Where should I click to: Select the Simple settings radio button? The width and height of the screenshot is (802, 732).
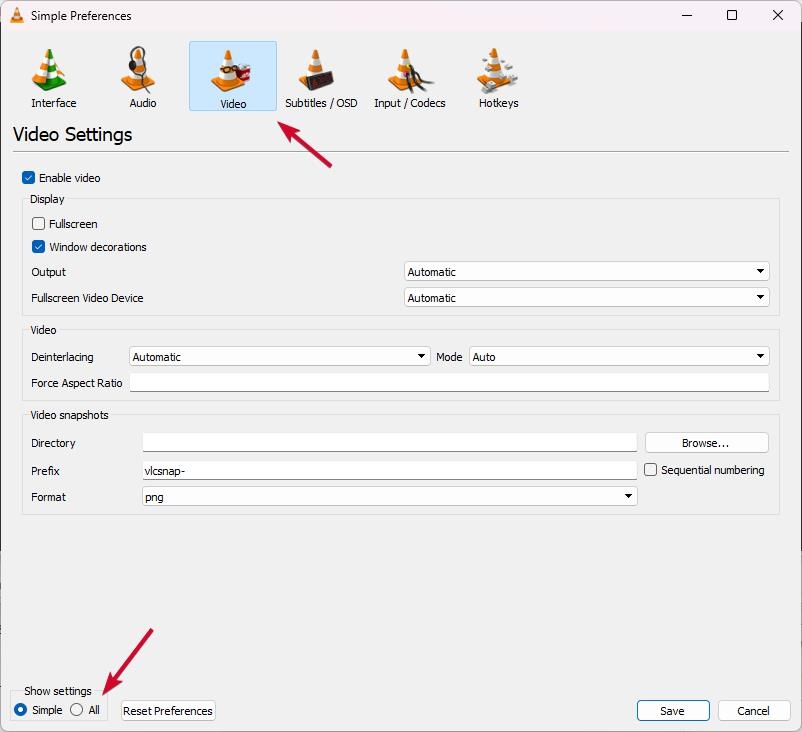click(x=20, y=710)
